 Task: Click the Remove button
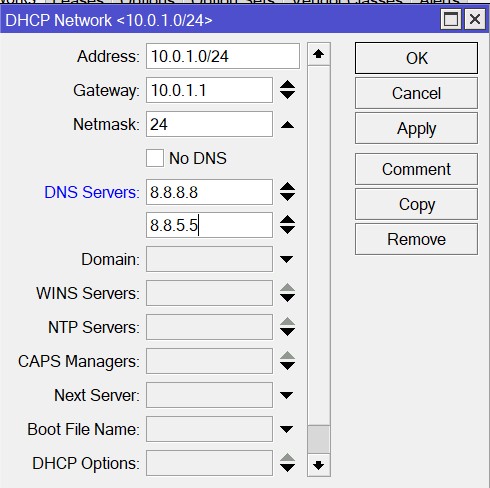(416, 239)
